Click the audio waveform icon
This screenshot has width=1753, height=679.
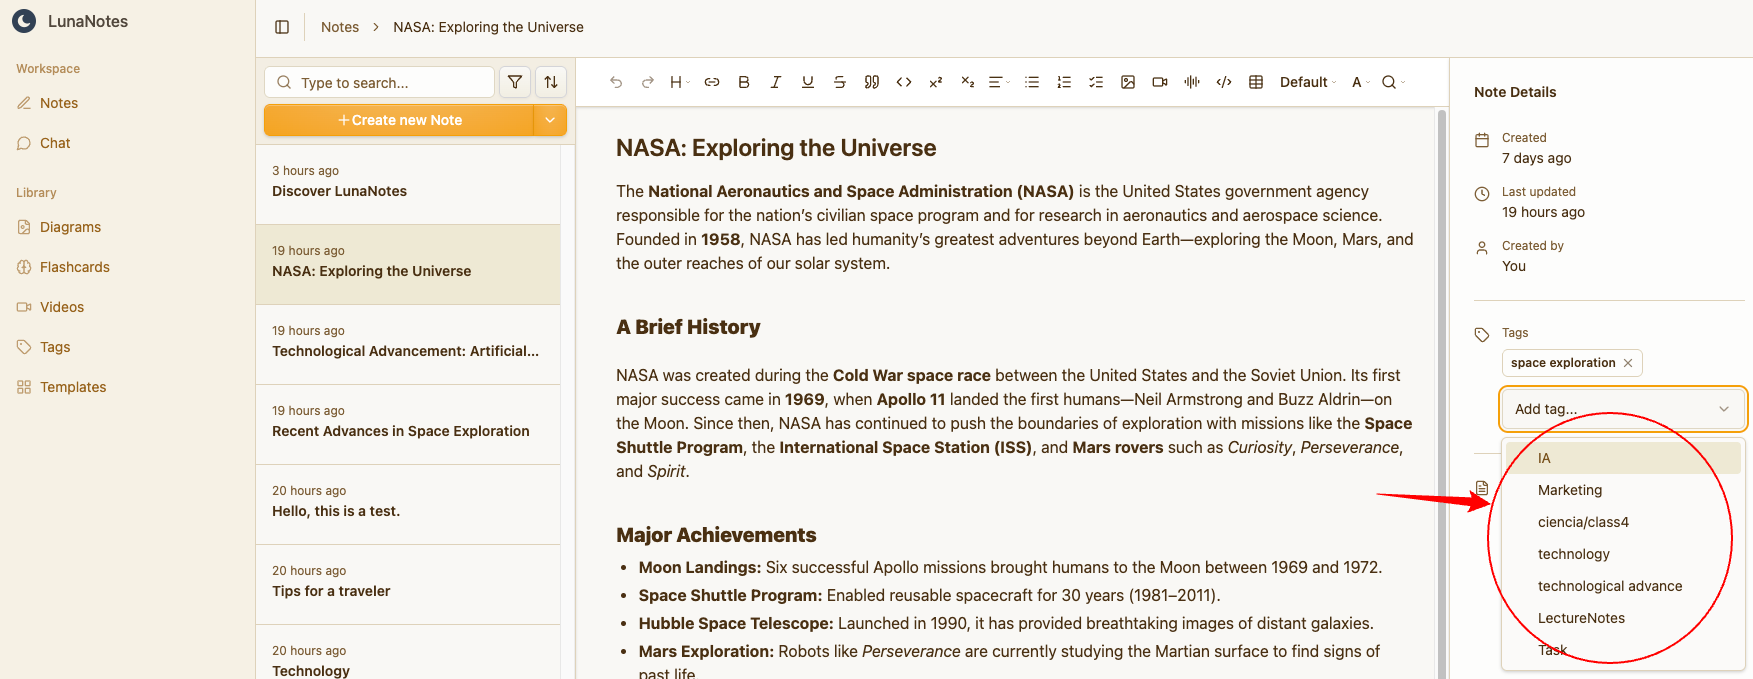[1192, 82]
